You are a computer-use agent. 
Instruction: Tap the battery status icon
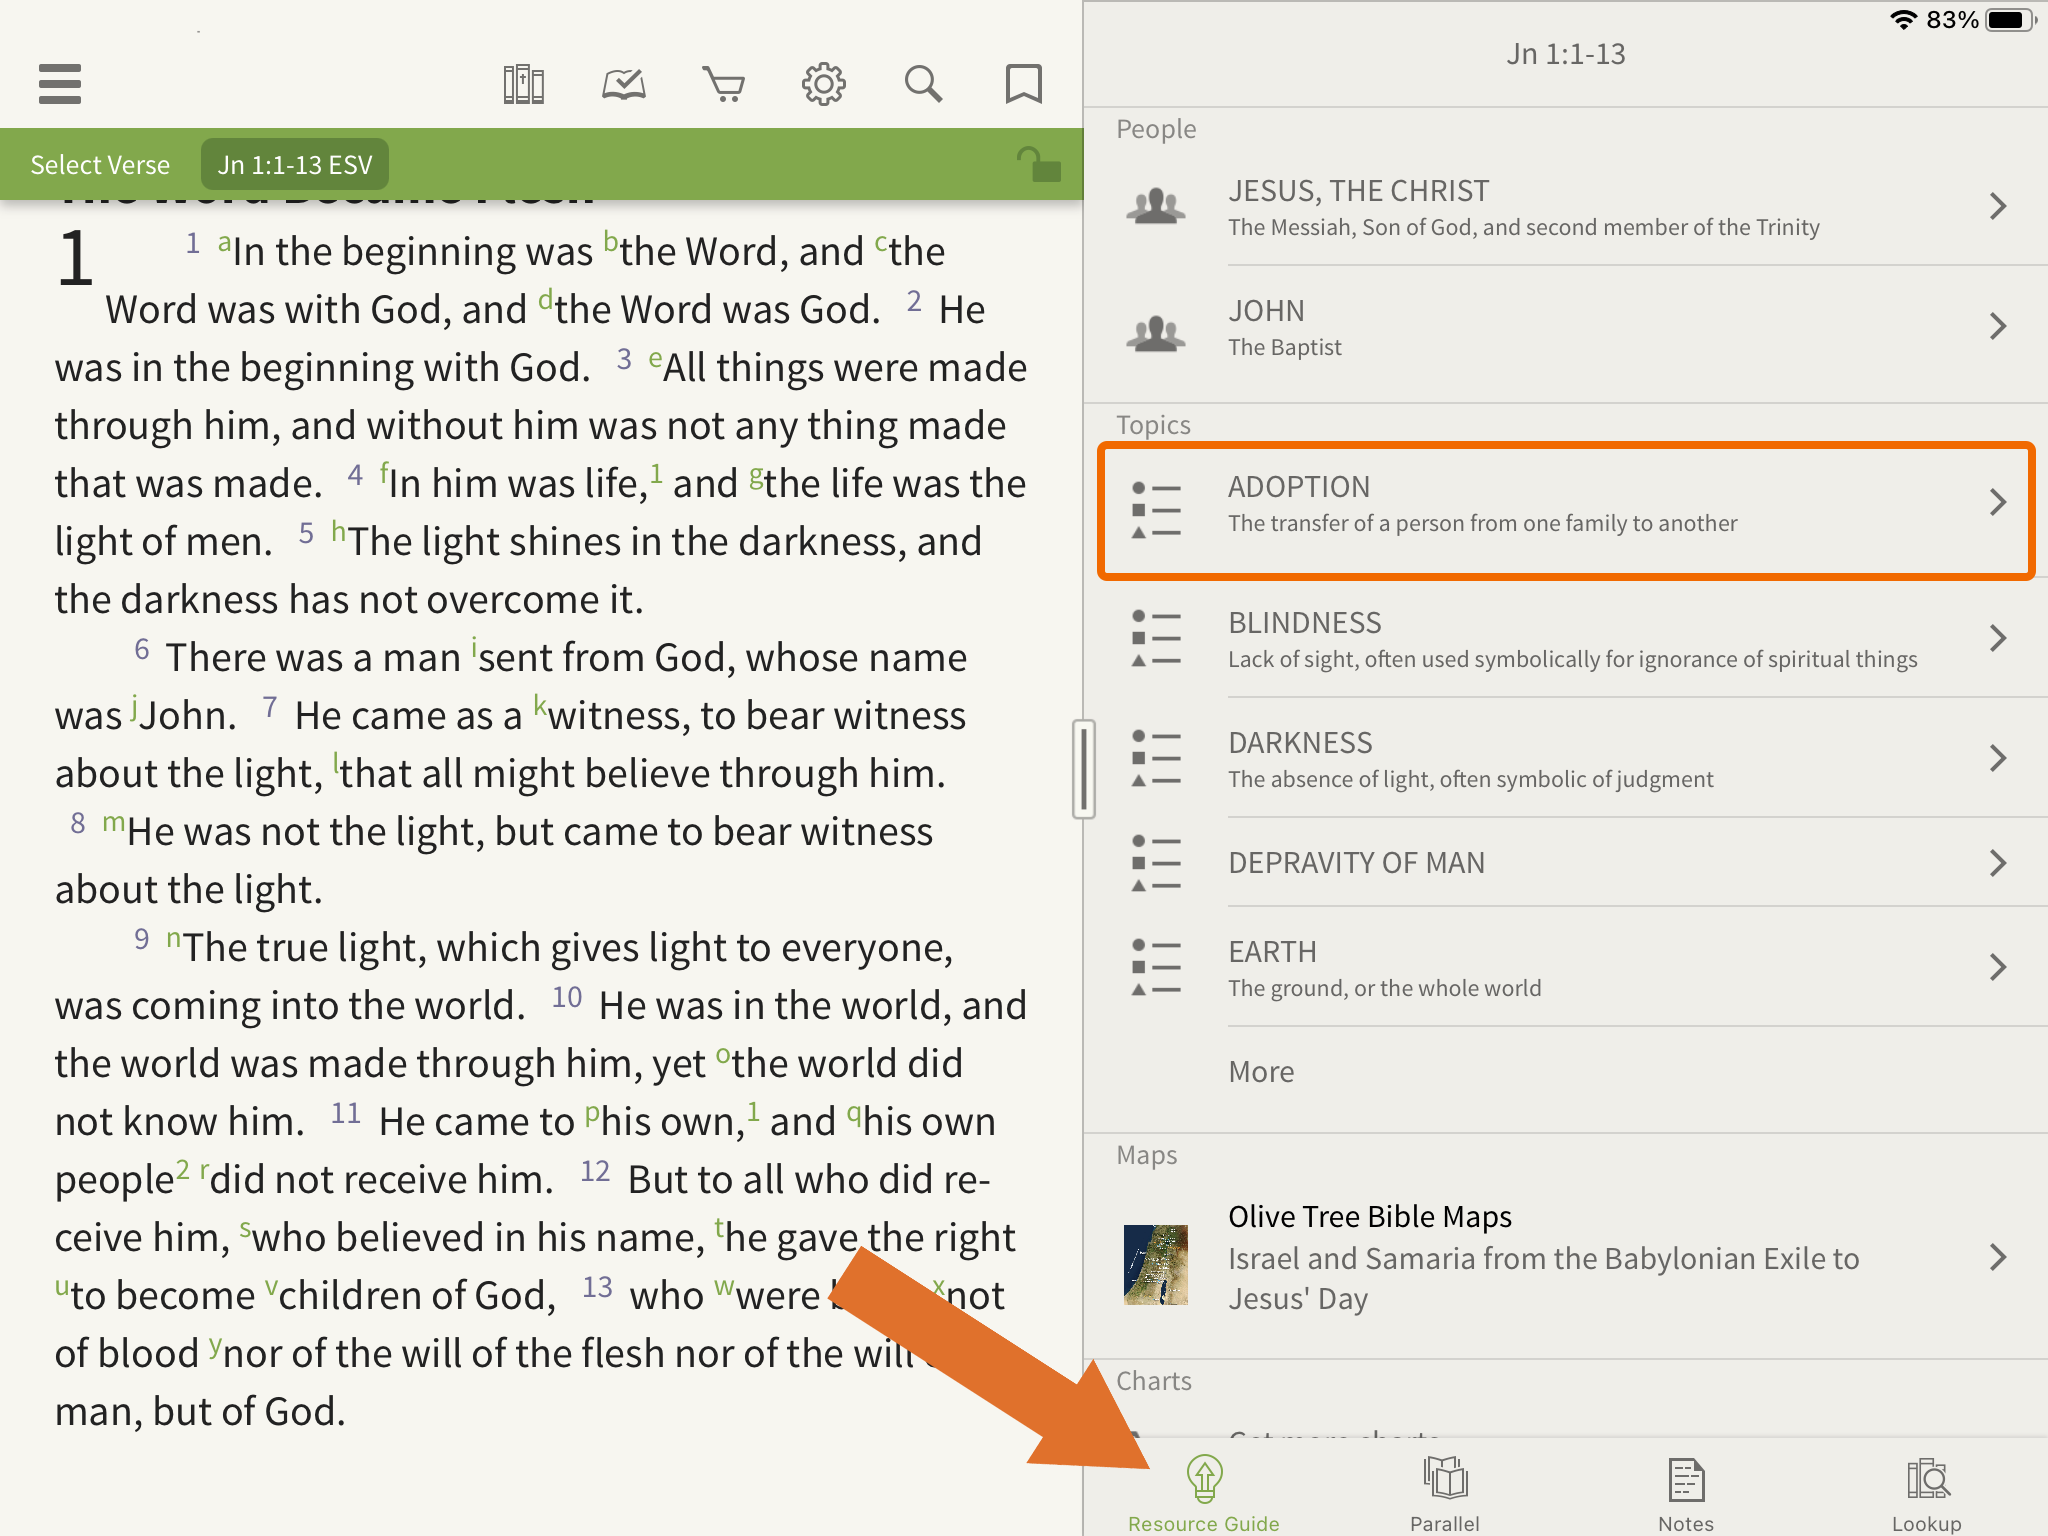coord(2010,20)
